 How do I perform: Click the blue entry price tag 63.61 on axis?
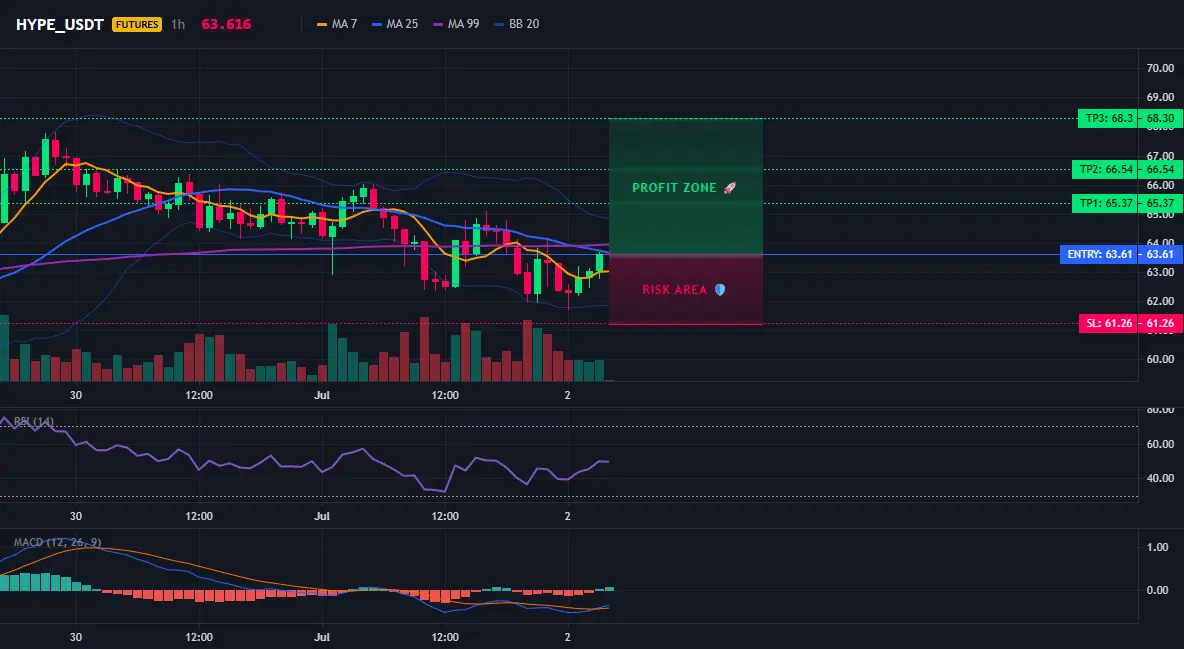click(1161, 255)
